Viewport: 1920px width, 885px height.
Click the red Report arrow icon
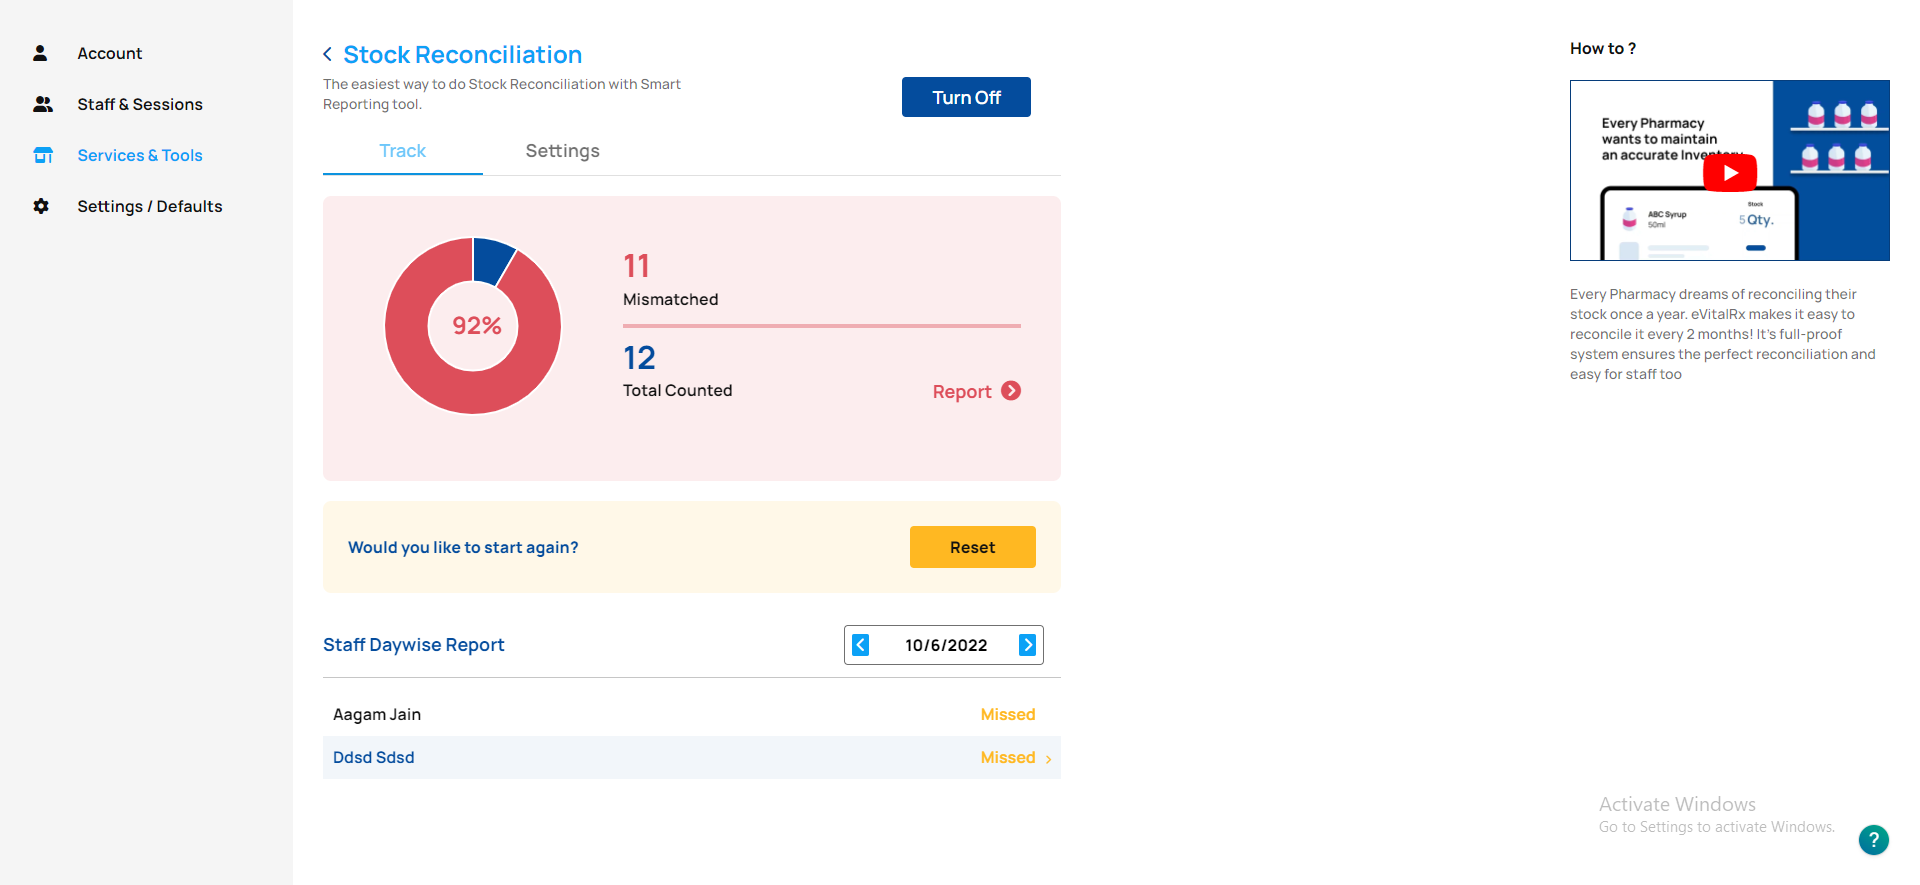(1011, 391)
